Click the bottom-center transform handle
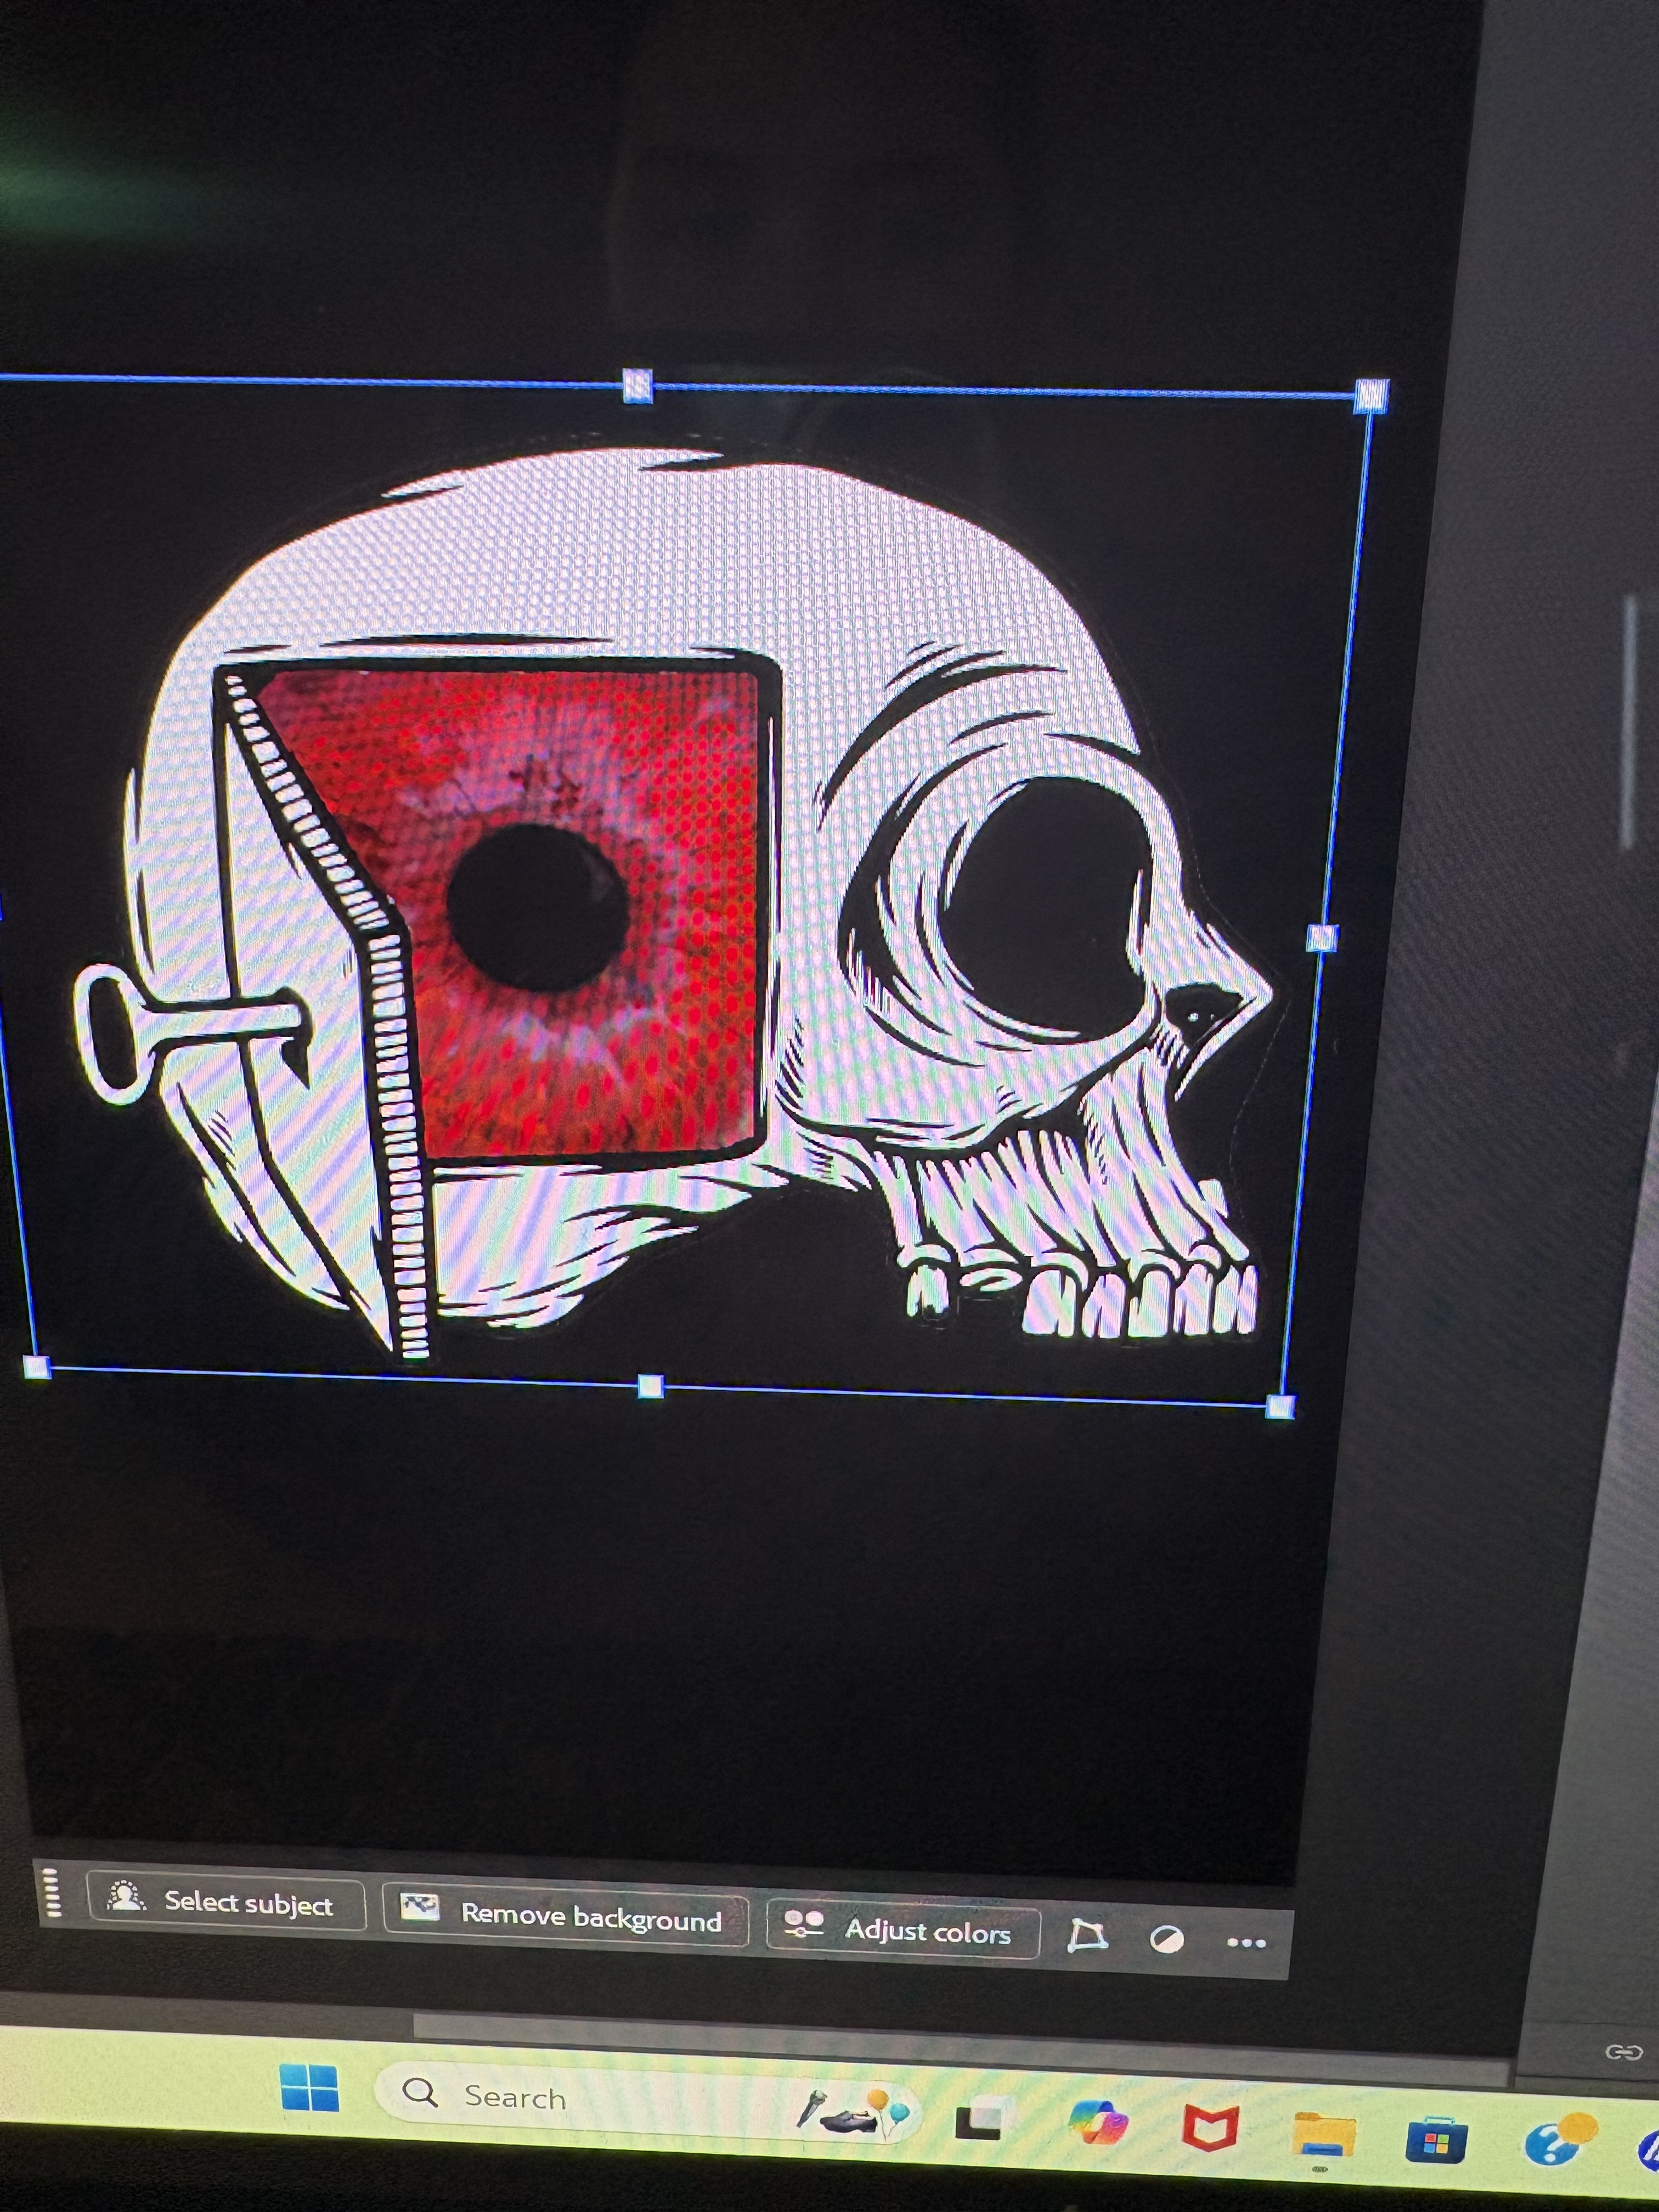1659x2212 pixels. (650, 1385)
